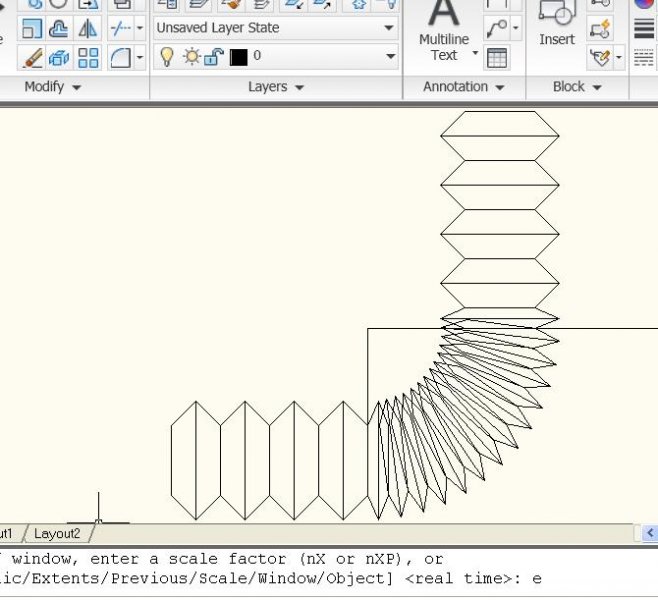Click the Multileader tool icon
This screenshot has height=600, width=658.
(497, 28)
